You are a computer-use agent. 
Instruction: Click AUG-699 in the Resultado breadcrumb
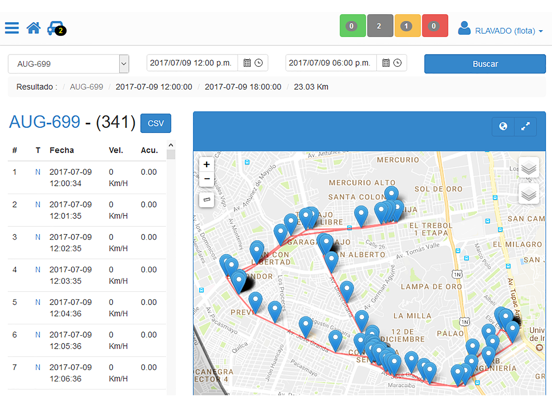click(86, 87)
